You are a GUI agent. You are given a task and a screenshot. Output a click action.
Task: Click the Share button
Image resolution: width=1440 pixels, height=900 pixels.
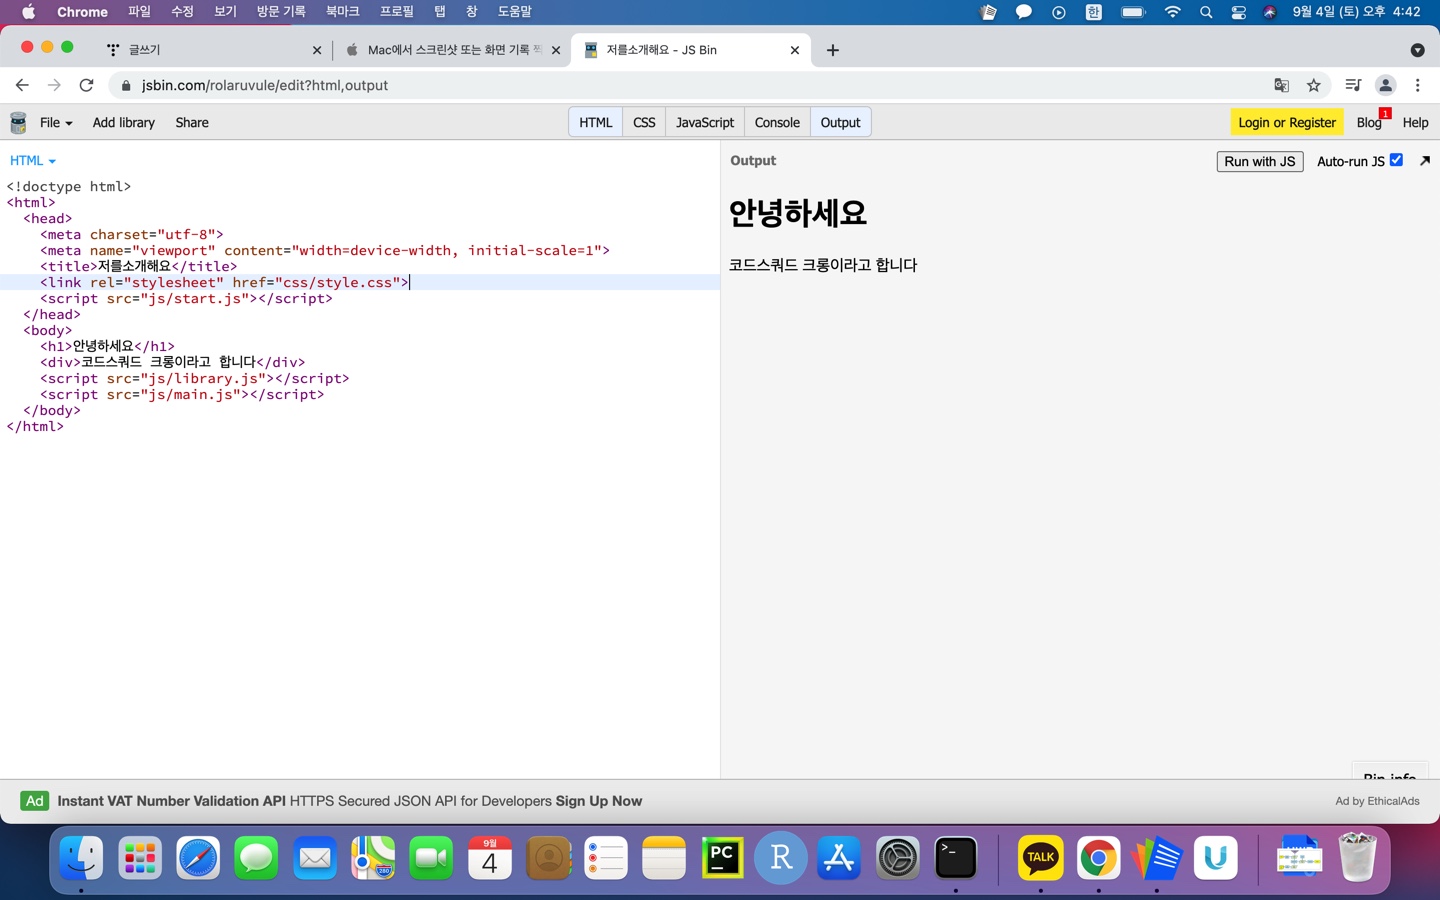(x=192, y=122)
